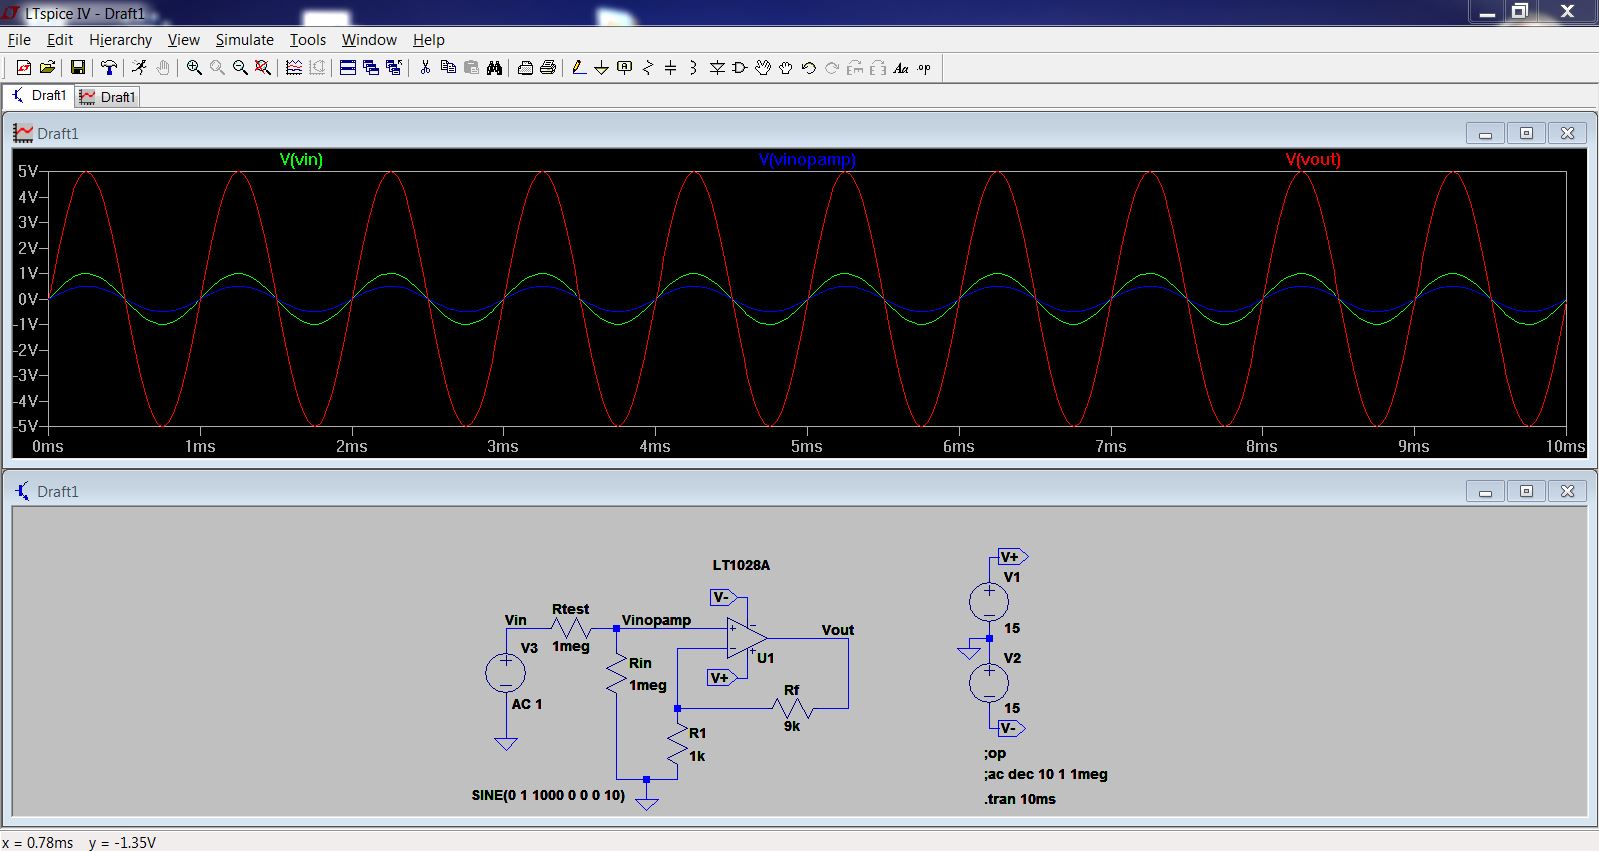Select the Move hand tool
The image size is (1599, 851).
click(763, 68)
